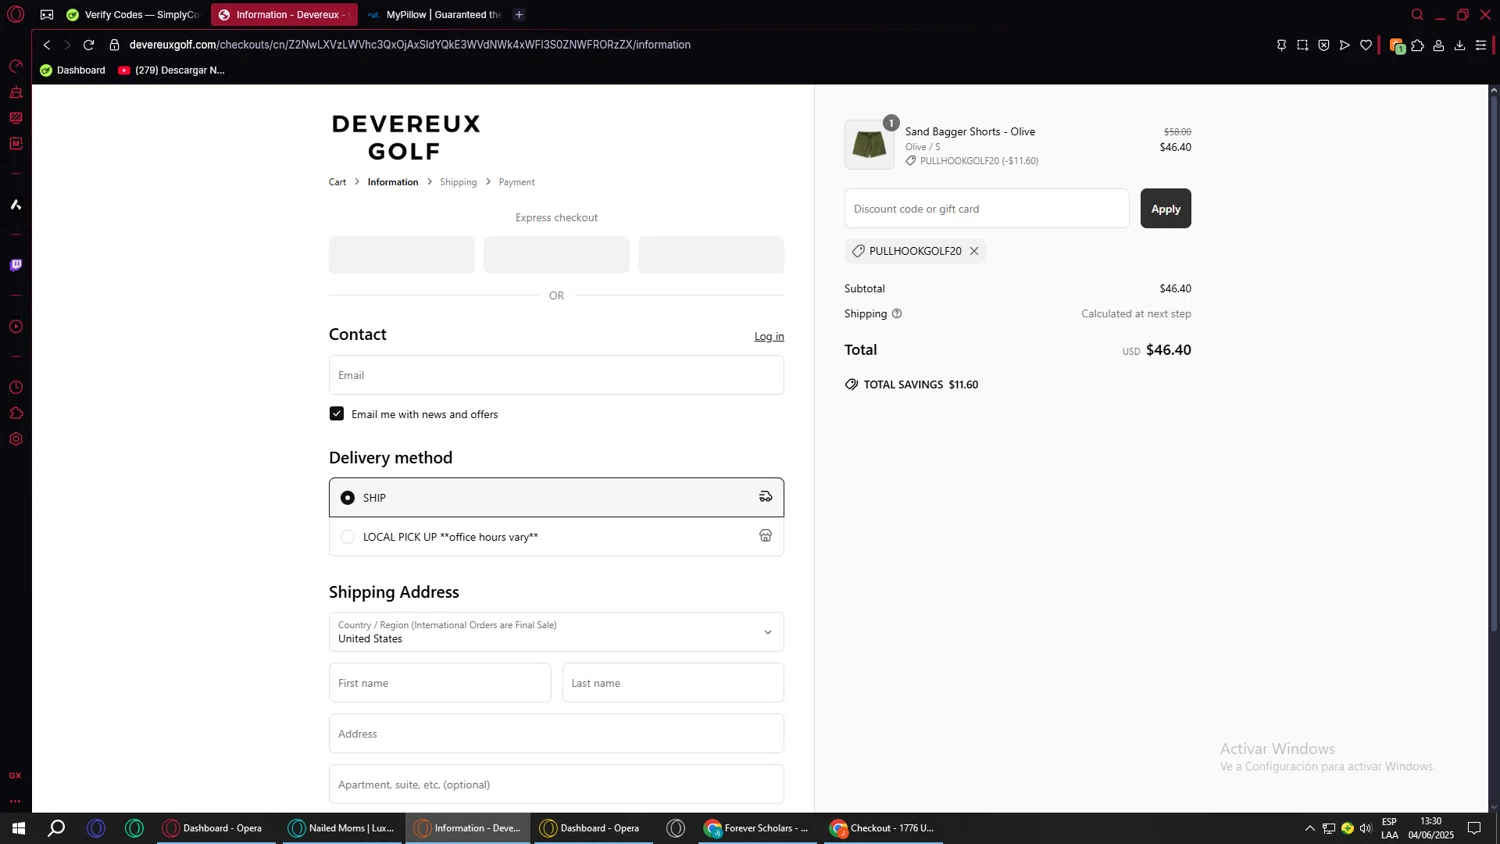Open the taskbar volume icon
1500x844 pixels.
click(x=1365, y=828)
